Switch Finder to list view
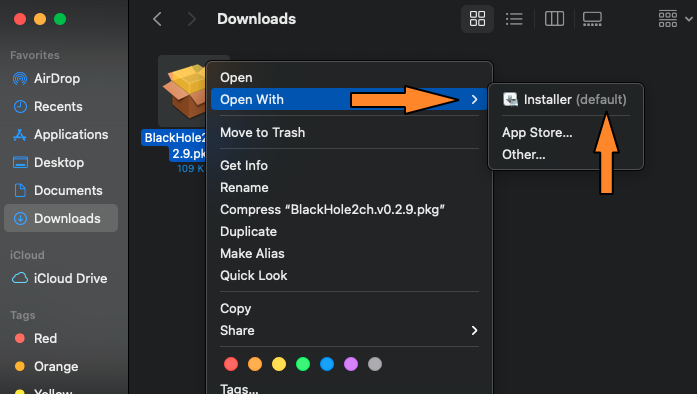Image resolution: width=697 pixels, height=394 pixels. tap(514, 19)
